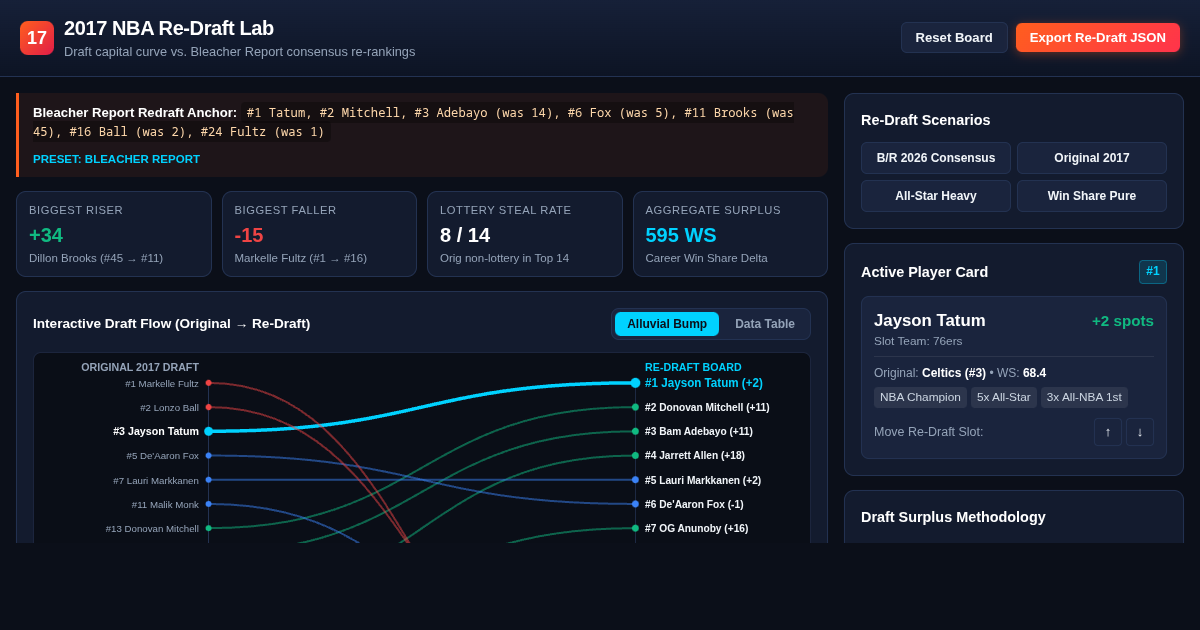The width and height of the screenshot is (1200, 630).
Task: Open the Aggregate Surplus card
Action: click(x=730, y=234)
